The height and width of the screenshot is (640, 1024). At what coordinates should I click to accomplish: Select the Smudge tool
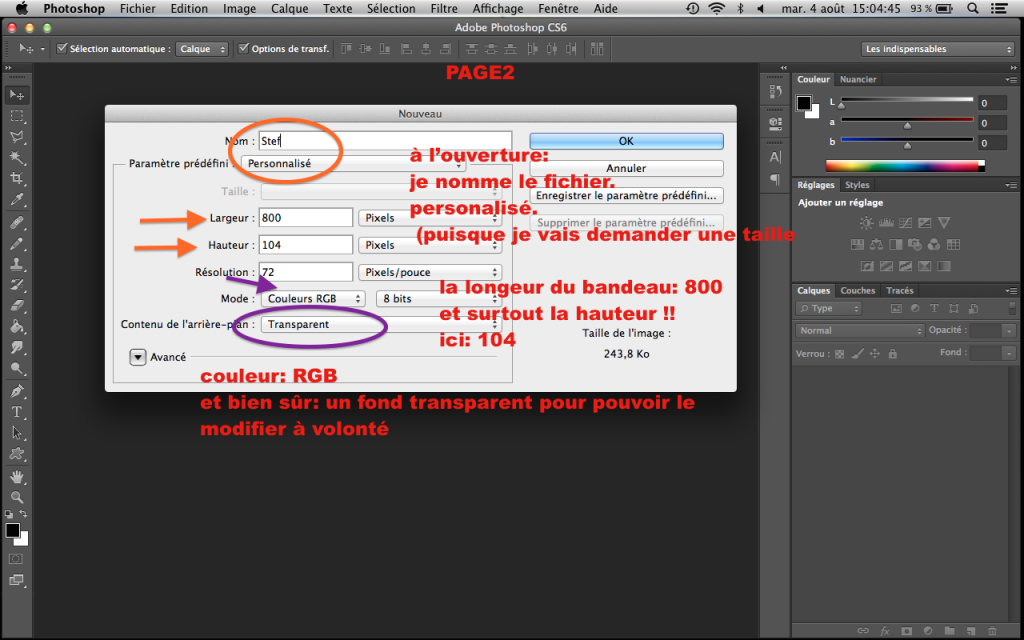16,347
